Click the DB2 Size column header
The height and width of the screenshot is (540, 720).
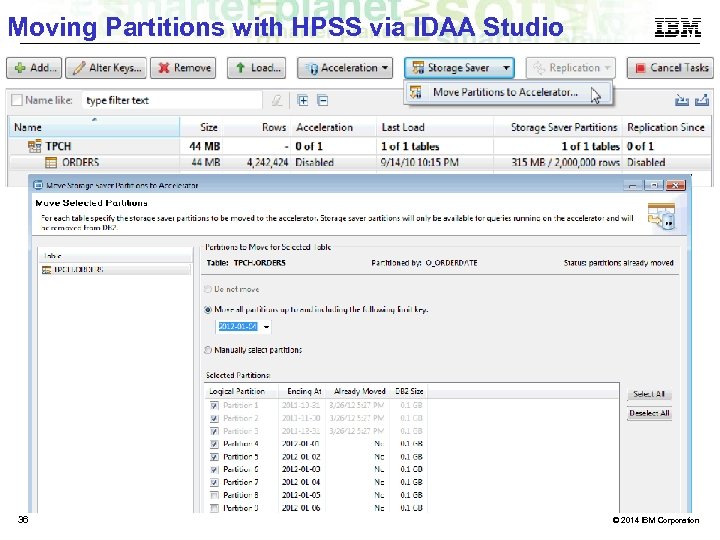(409, 391)
